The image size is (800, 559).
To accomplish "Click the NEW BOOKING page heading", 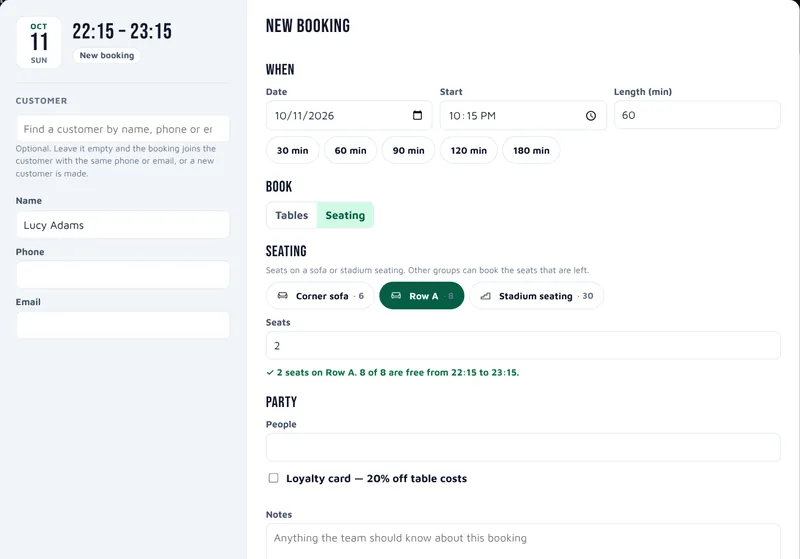I will [x=308, y=26].
